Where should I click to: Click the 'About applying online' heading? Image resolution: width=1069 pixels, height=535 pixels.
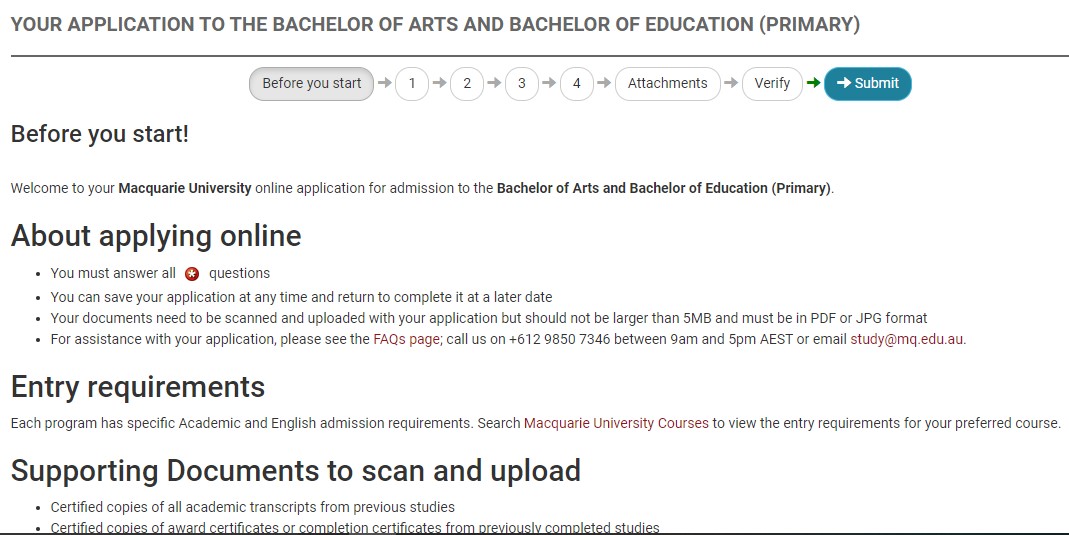156,236
